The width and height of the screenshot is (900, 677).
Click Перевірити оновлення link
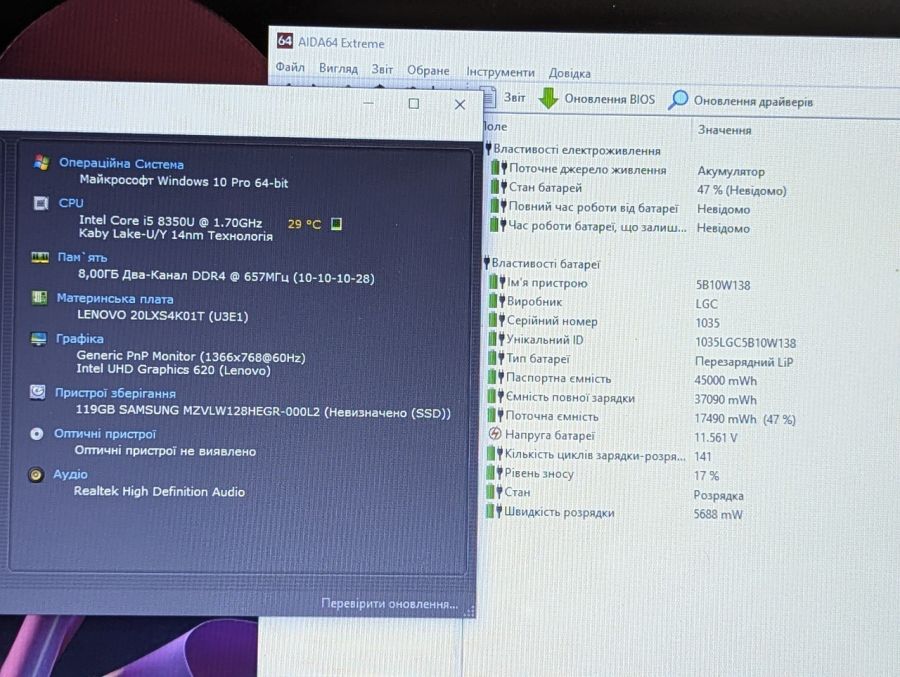click(x=389, y=604)
